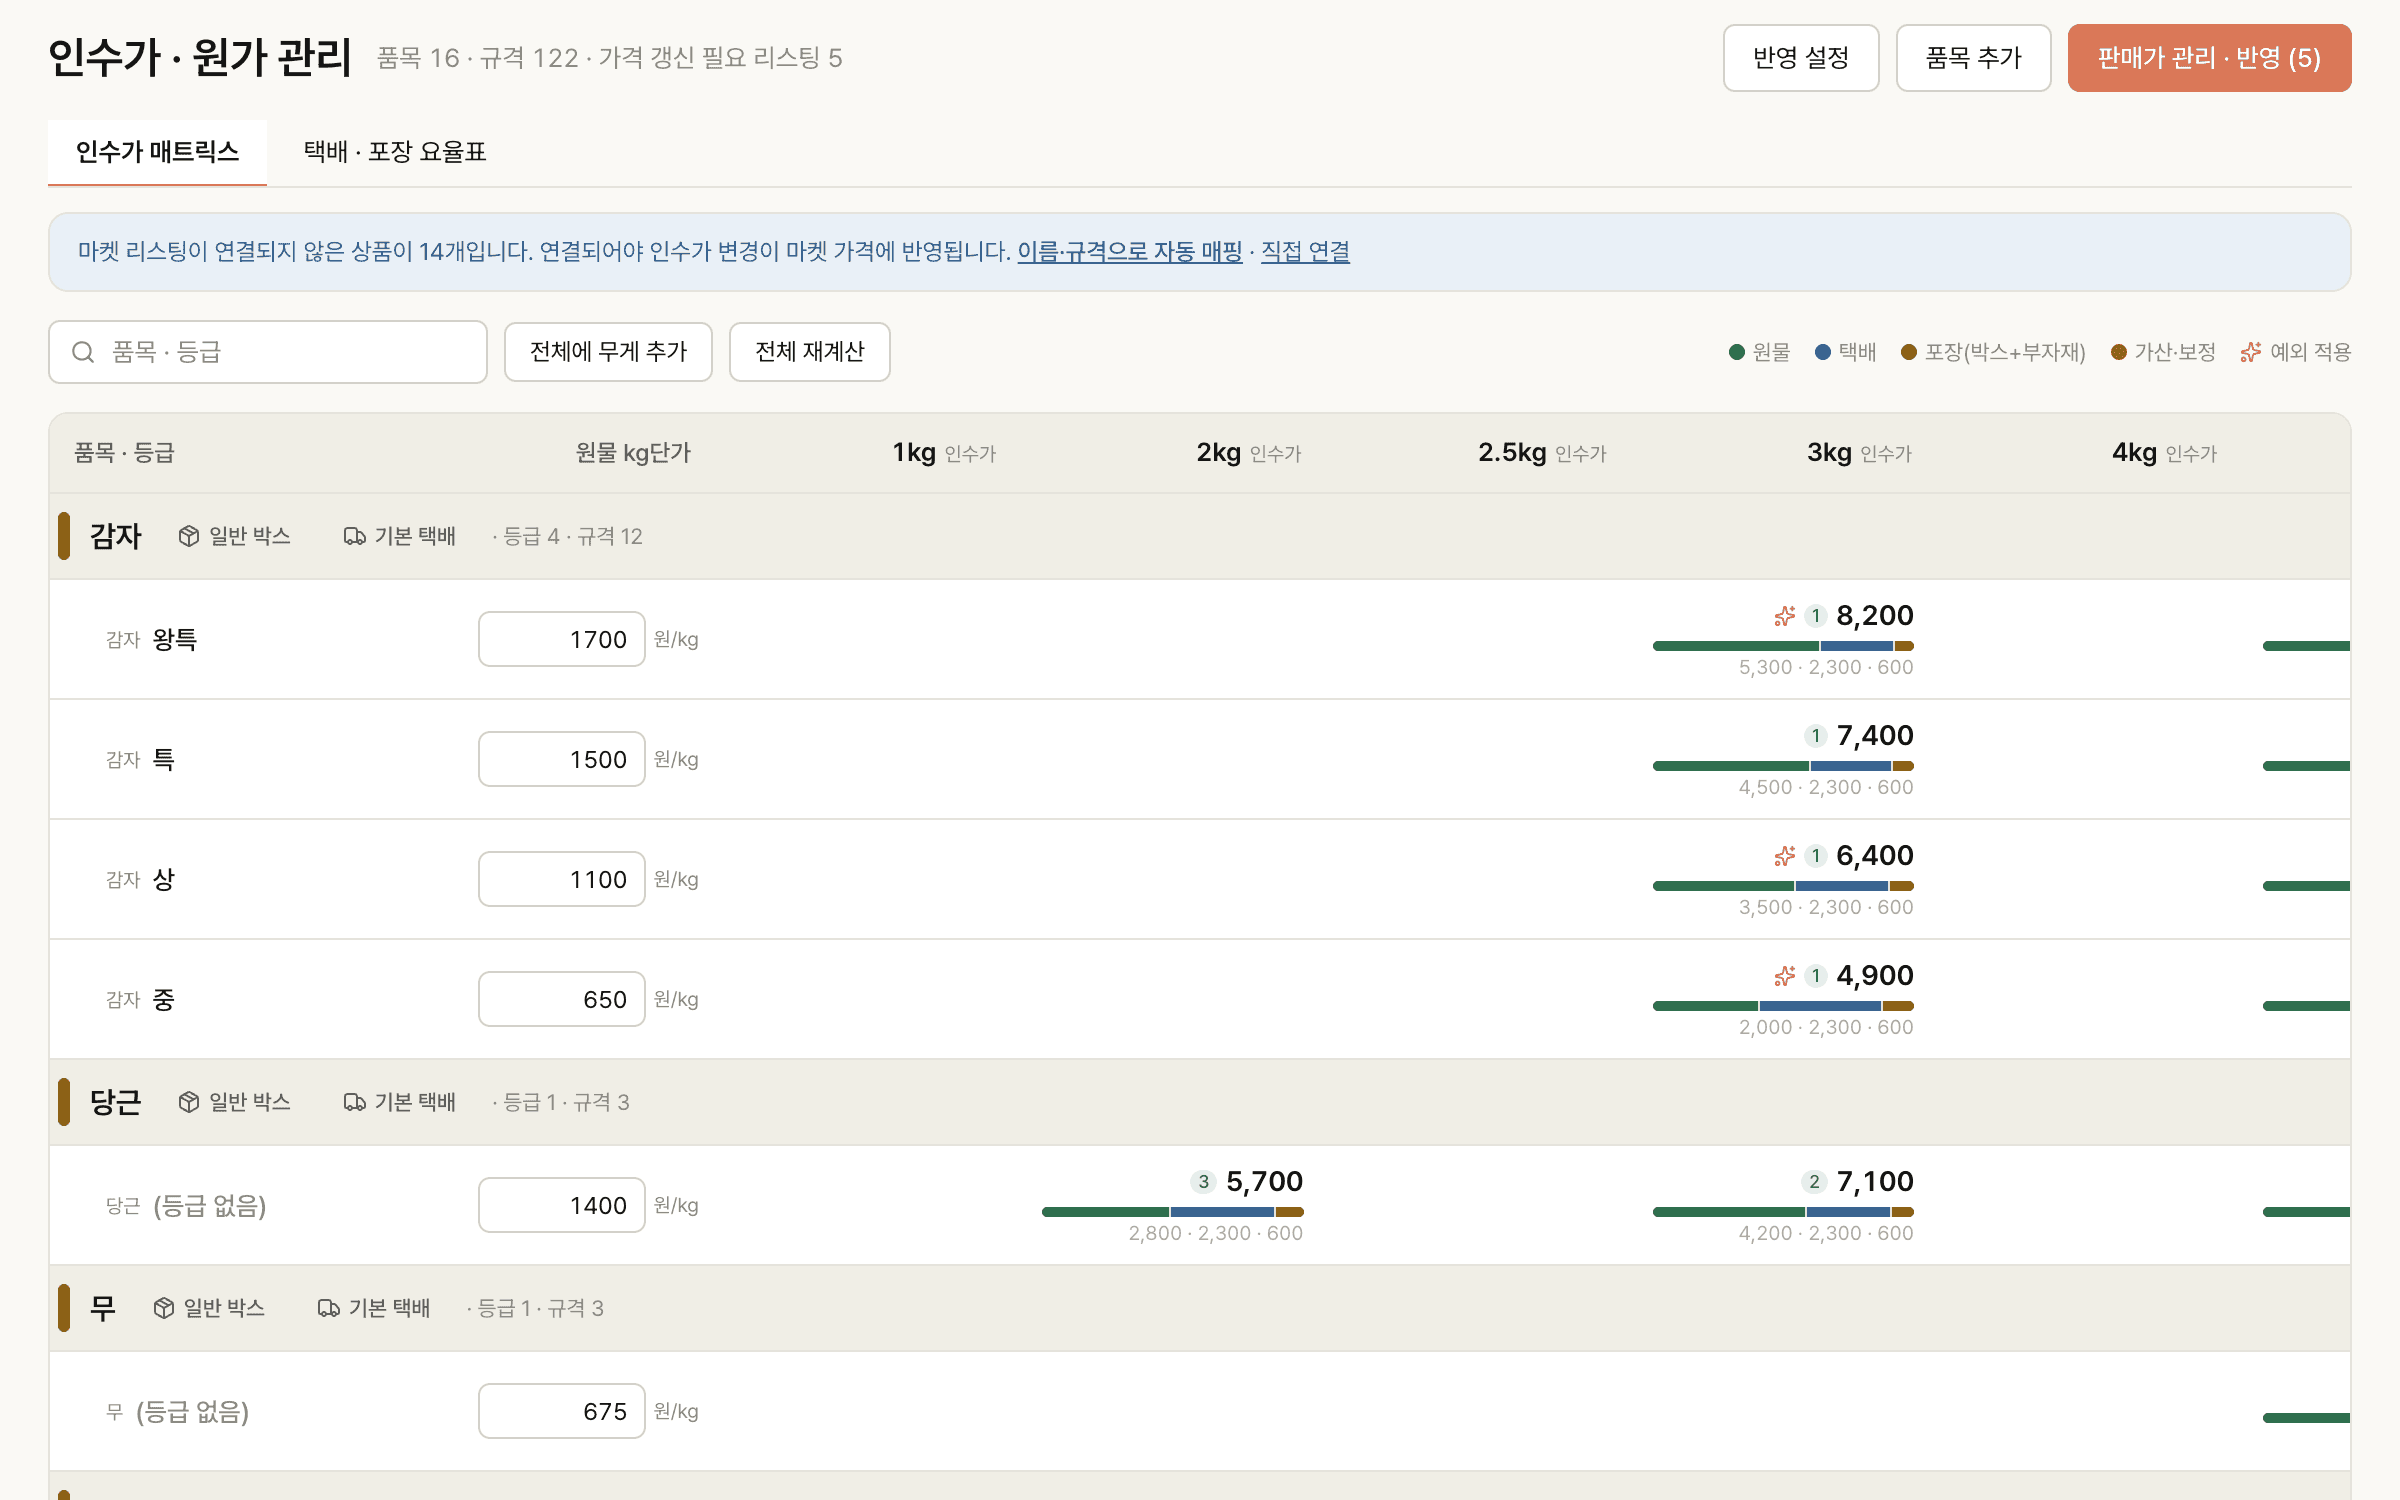Select the 당근 group header name
This screenshot has width=2400, height=1500.
tap(116, 1102)
